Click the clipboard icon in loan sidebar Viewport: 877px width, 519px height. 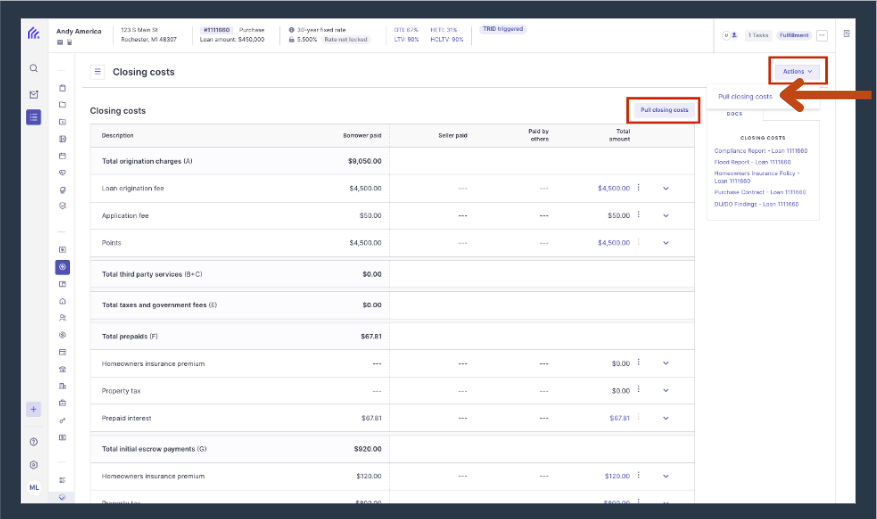63,88
